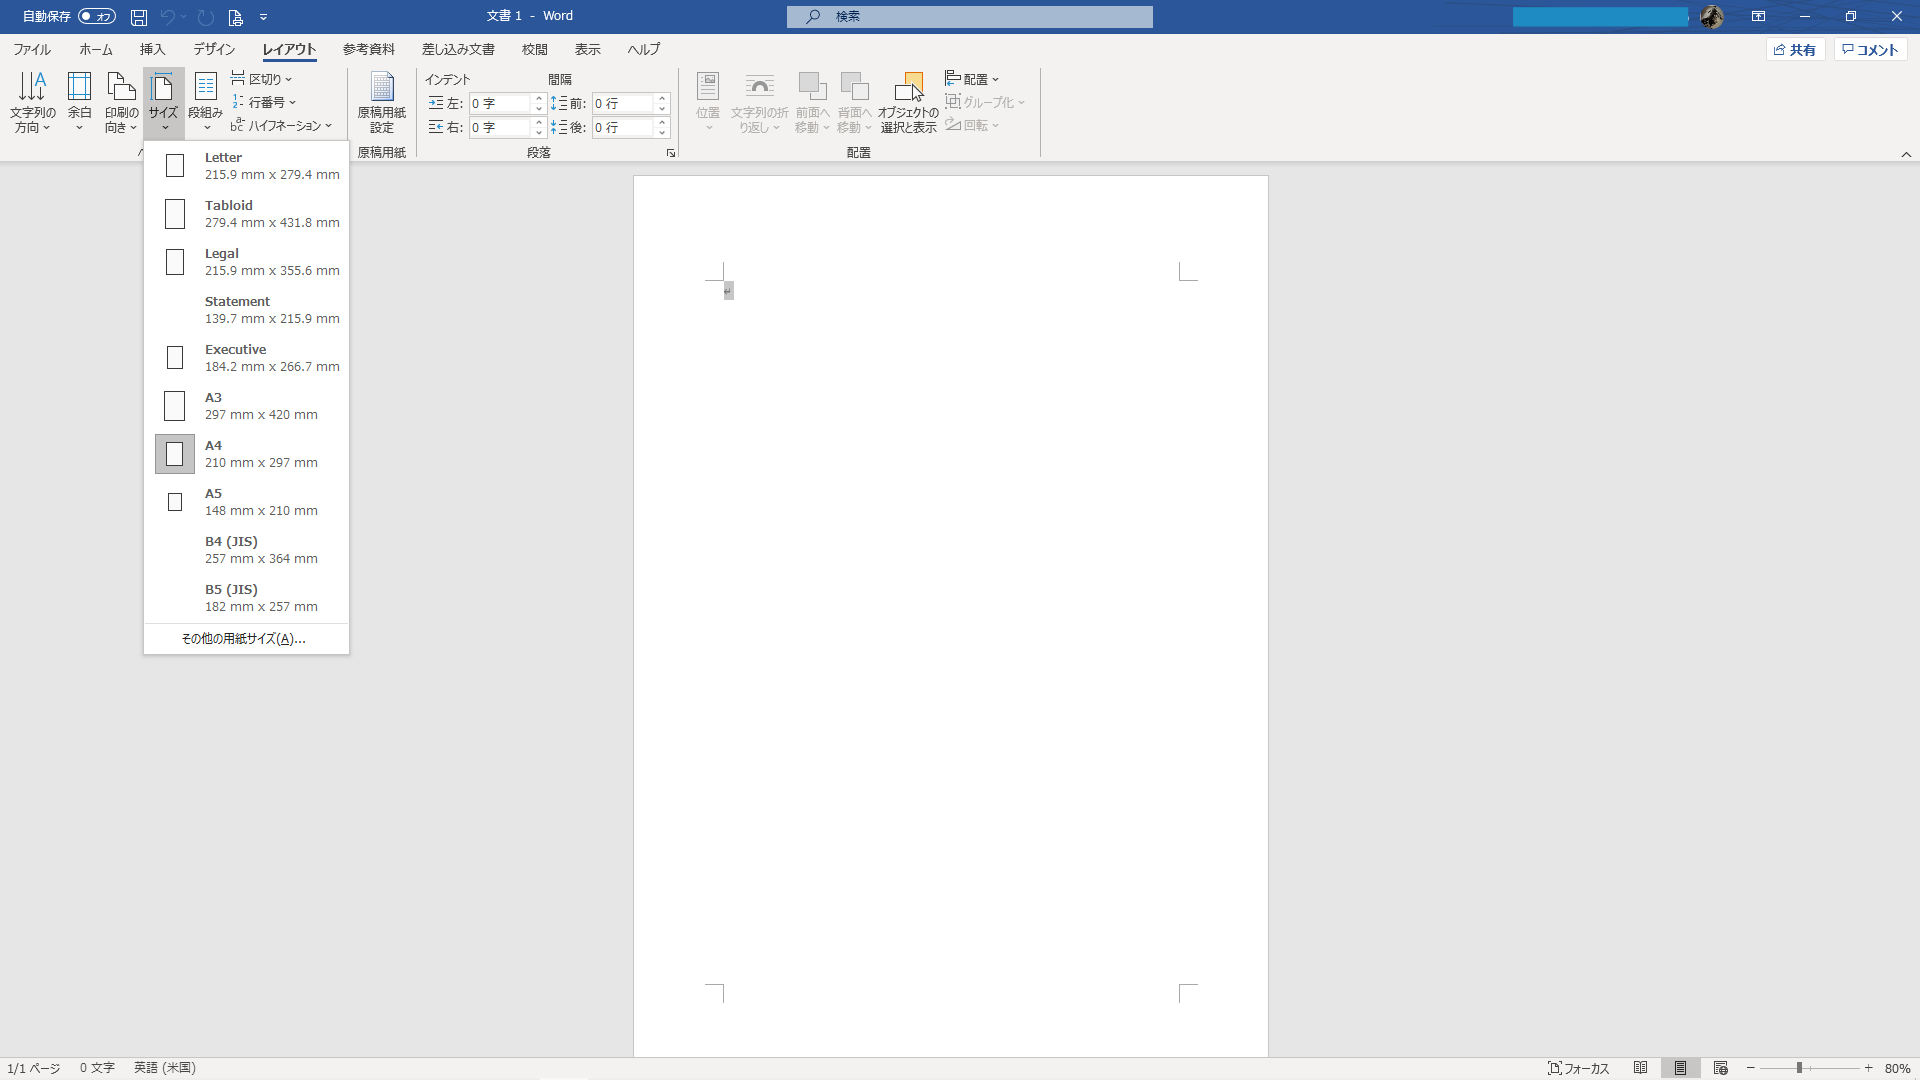Switch to Web layout view in status bar
This screenshot has height=1080, width=1920.
1720,1068
